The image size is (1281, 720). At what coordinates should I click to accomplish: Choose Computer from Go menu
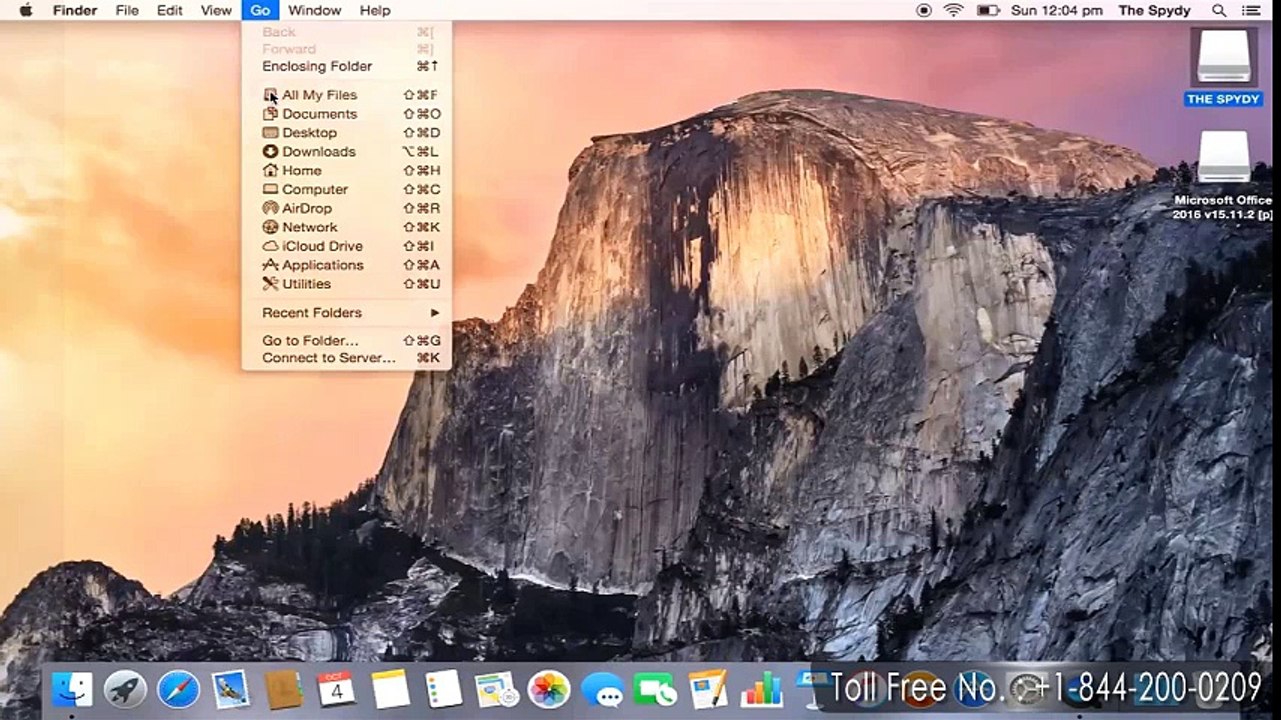[x=346, y=190]
